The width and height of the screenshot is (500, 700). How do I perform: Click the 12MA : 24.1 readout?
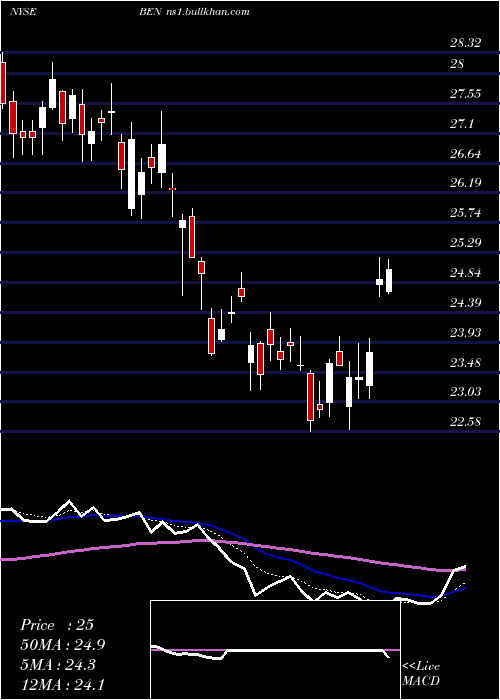pos(62,684)
